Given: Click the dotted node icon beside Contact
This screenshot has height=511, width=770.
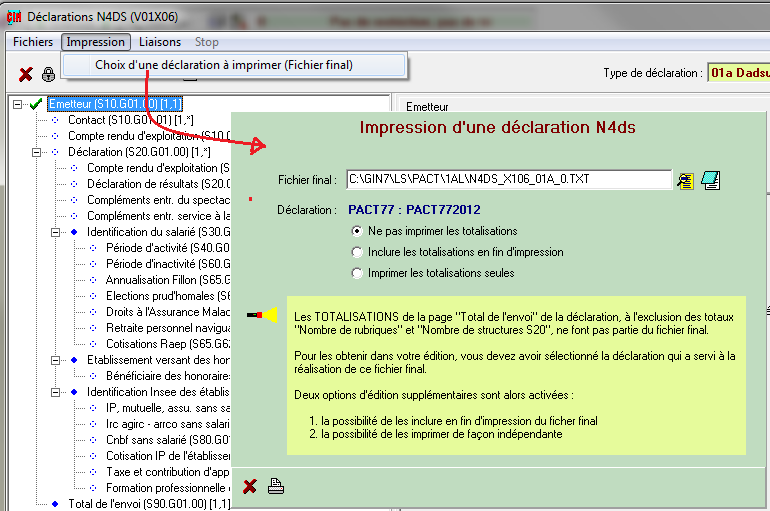Looking at the screenshot, I should tap(55, 120).
